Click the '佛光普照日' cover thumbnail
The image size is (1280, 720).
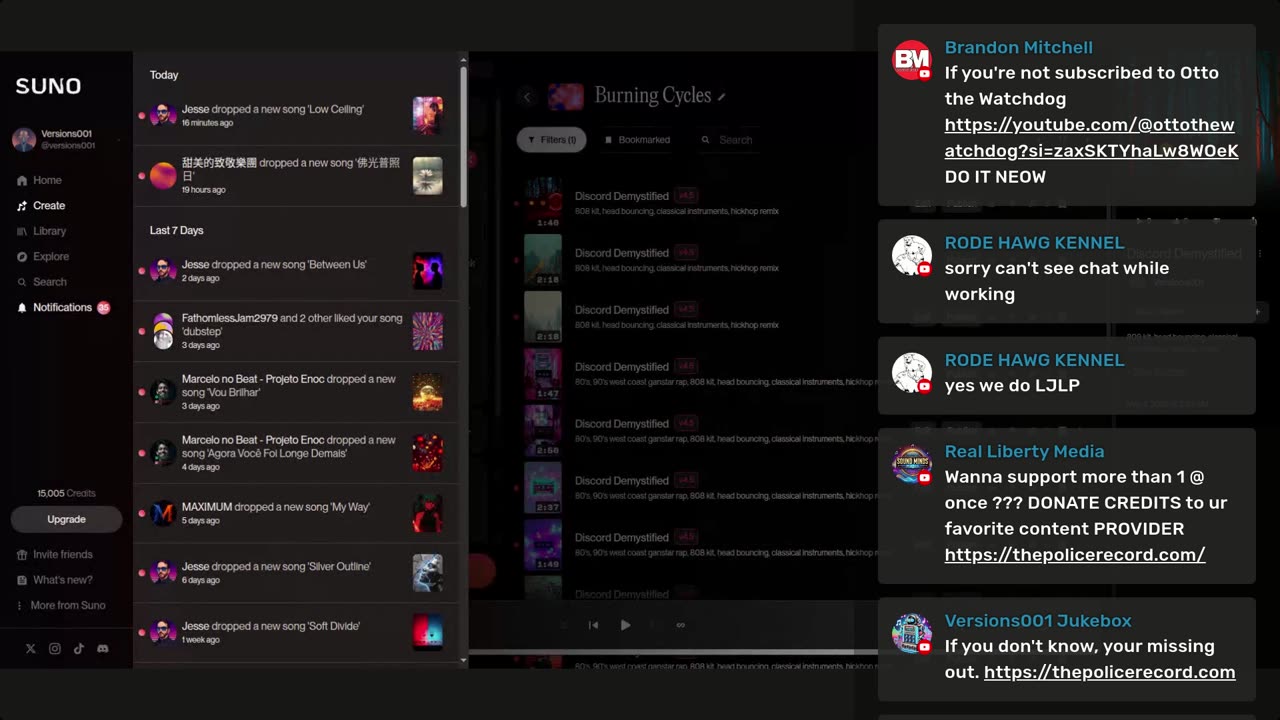[428, 176]
